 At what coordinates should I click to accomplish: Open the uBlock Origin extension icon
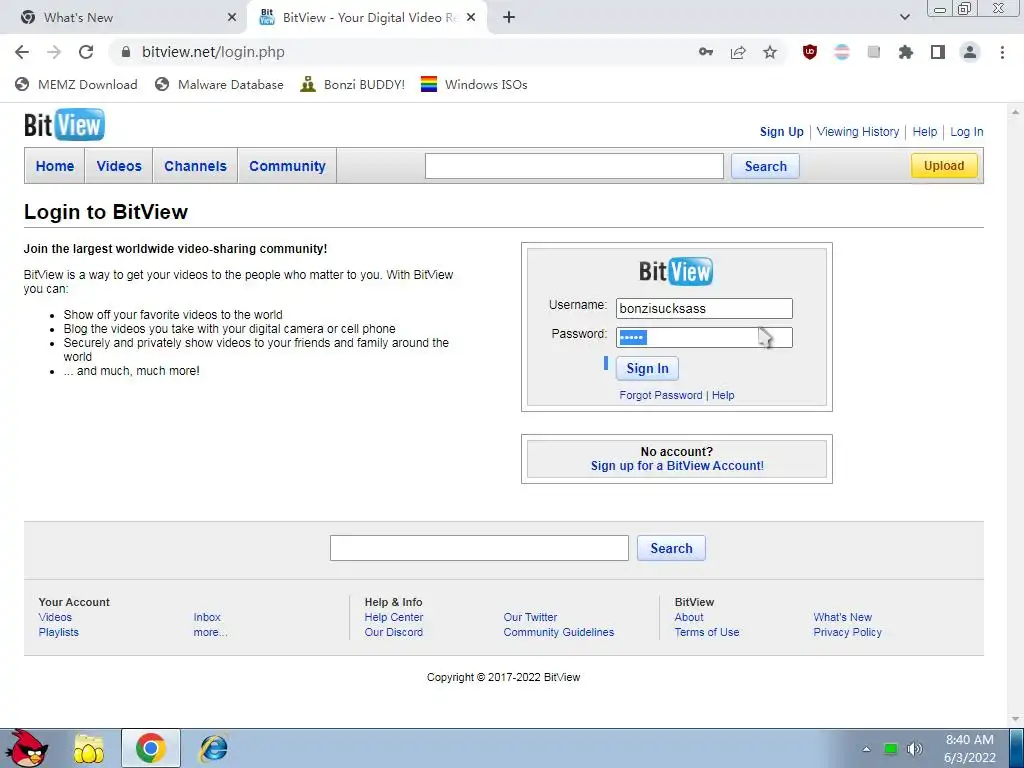(x=810, y=52)
